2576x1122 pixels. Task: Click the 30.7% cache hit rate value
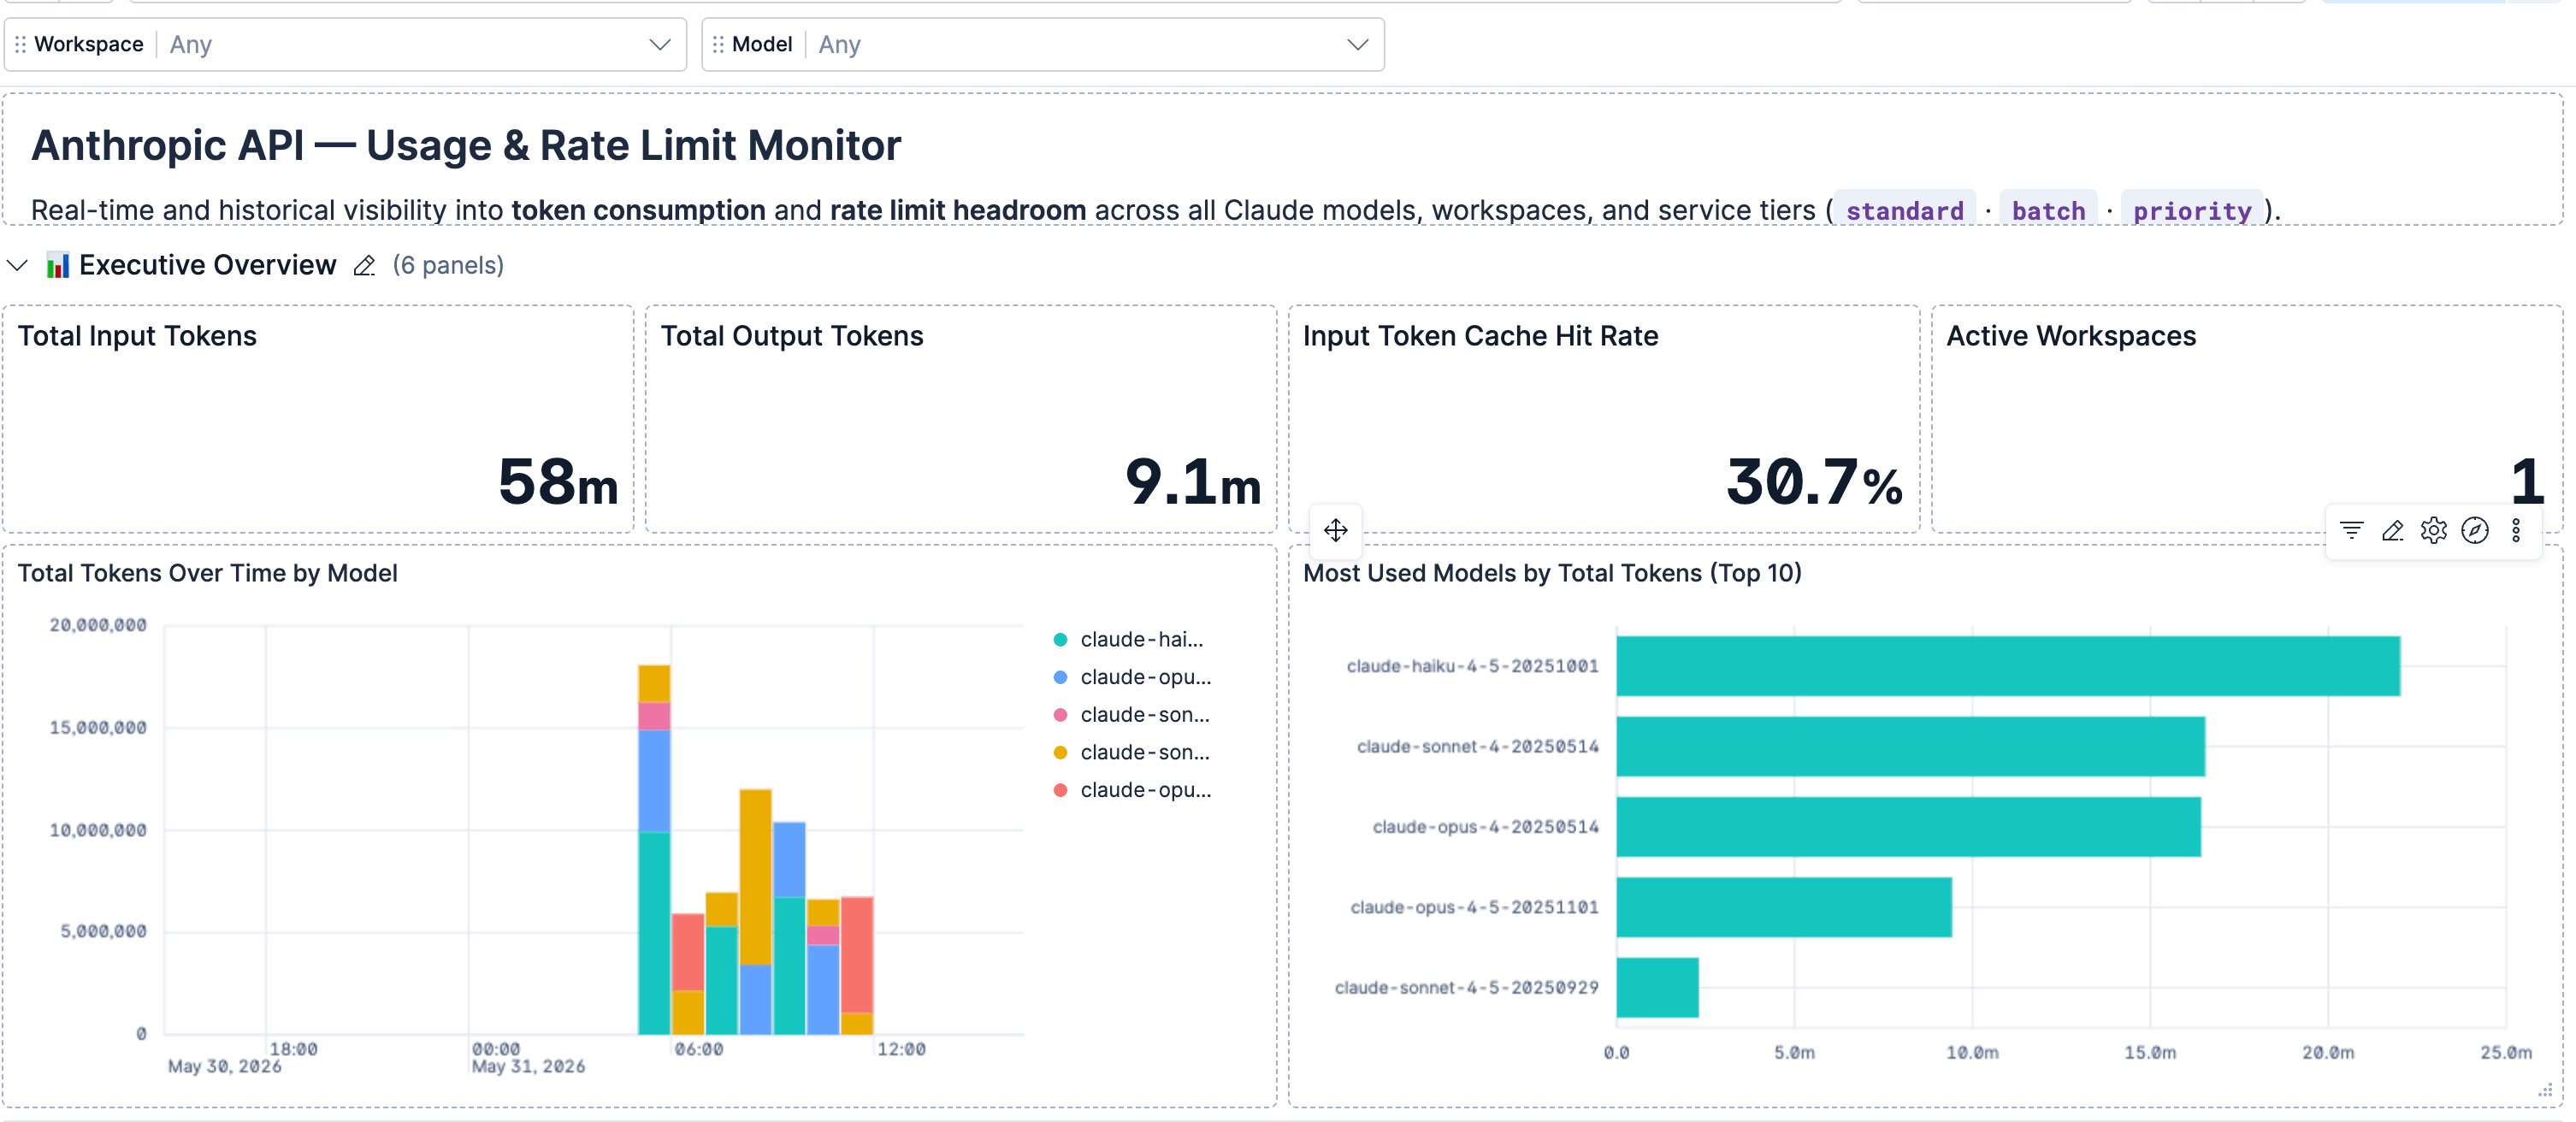pyautogui.click(x=1815, y=482)
